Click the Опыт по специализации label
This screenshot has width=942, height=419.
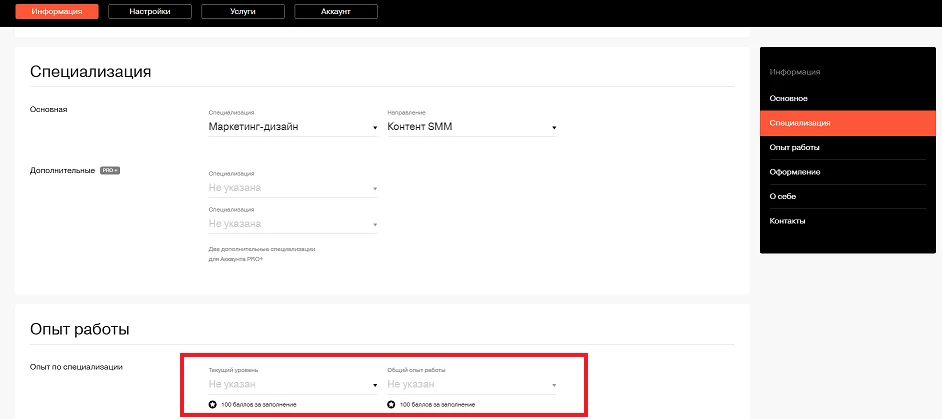click(76, 367)
